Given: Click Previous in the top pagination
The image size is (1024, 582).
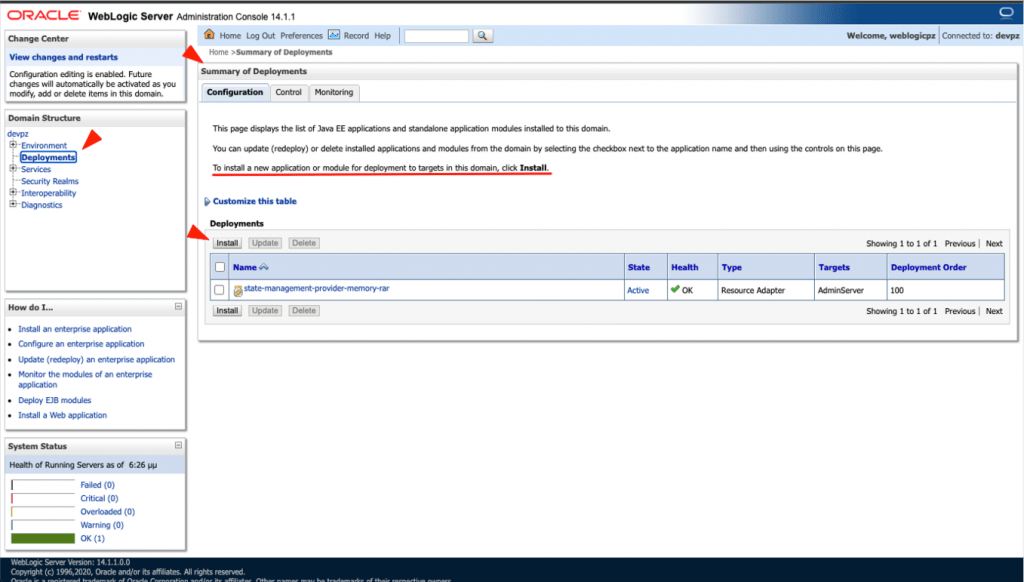Looking at the screenshot, I should pos(960,244).
